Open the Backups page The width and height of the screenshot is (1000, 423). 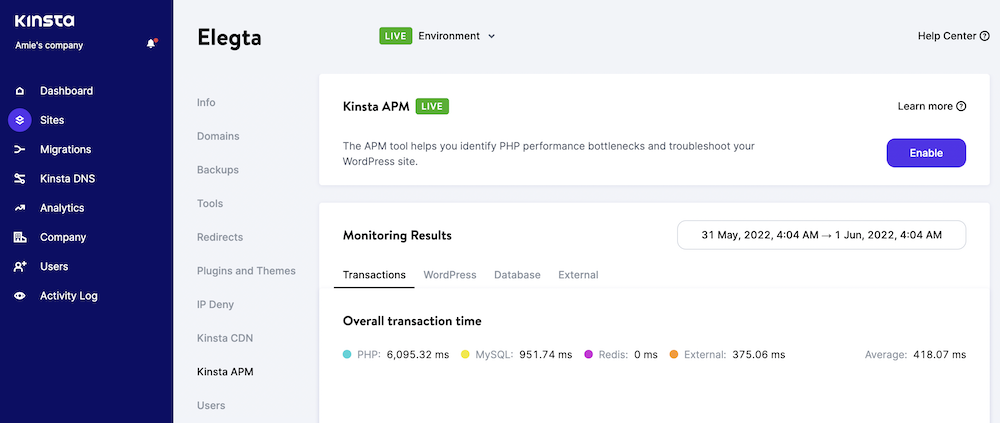click(218, 170)
